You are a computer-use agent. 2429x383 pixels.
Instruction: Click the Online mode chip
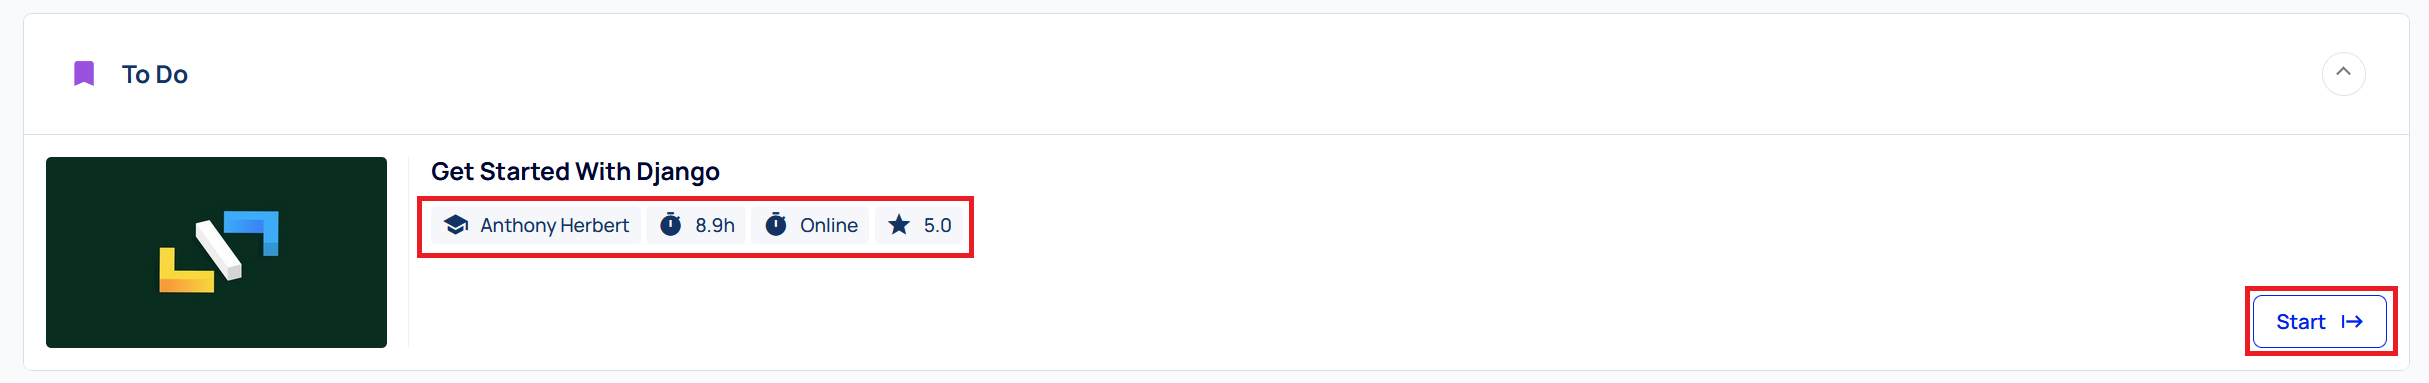point(810,225)
